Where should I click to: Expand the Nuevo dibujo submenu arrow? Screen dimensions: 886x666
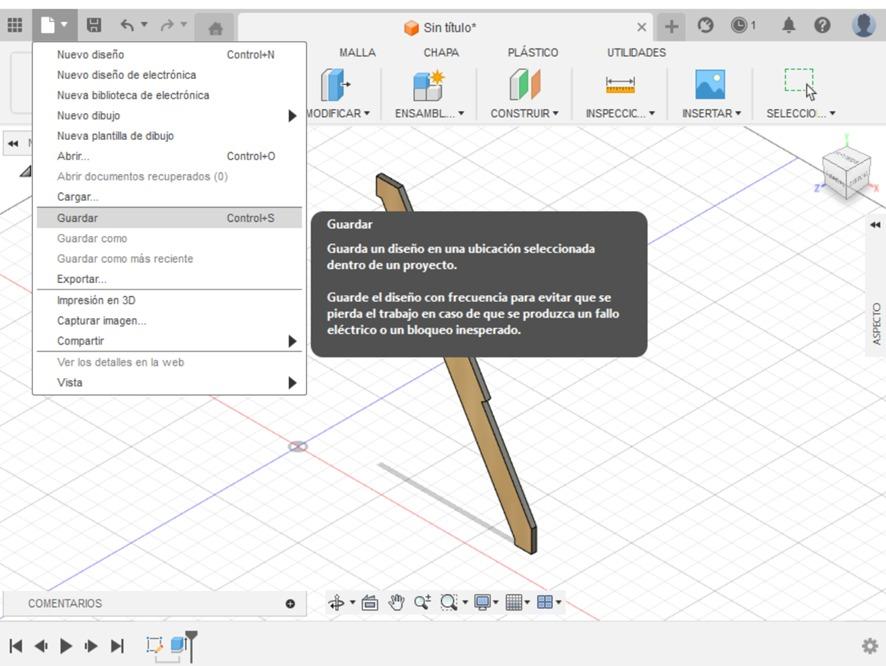[292, 116]
